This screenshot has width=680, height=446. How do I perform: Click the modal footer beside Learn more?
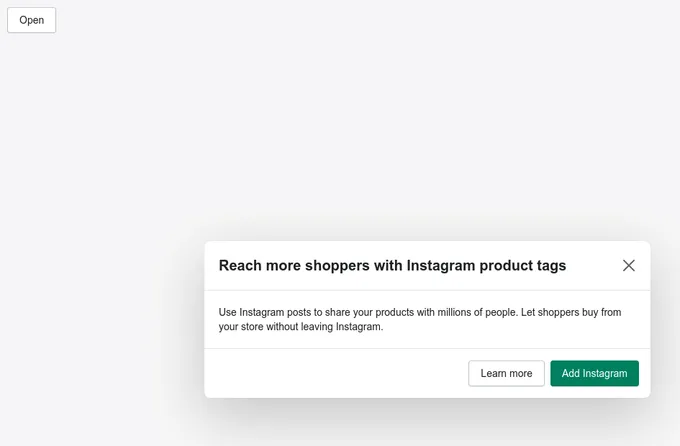click(336, 373)
